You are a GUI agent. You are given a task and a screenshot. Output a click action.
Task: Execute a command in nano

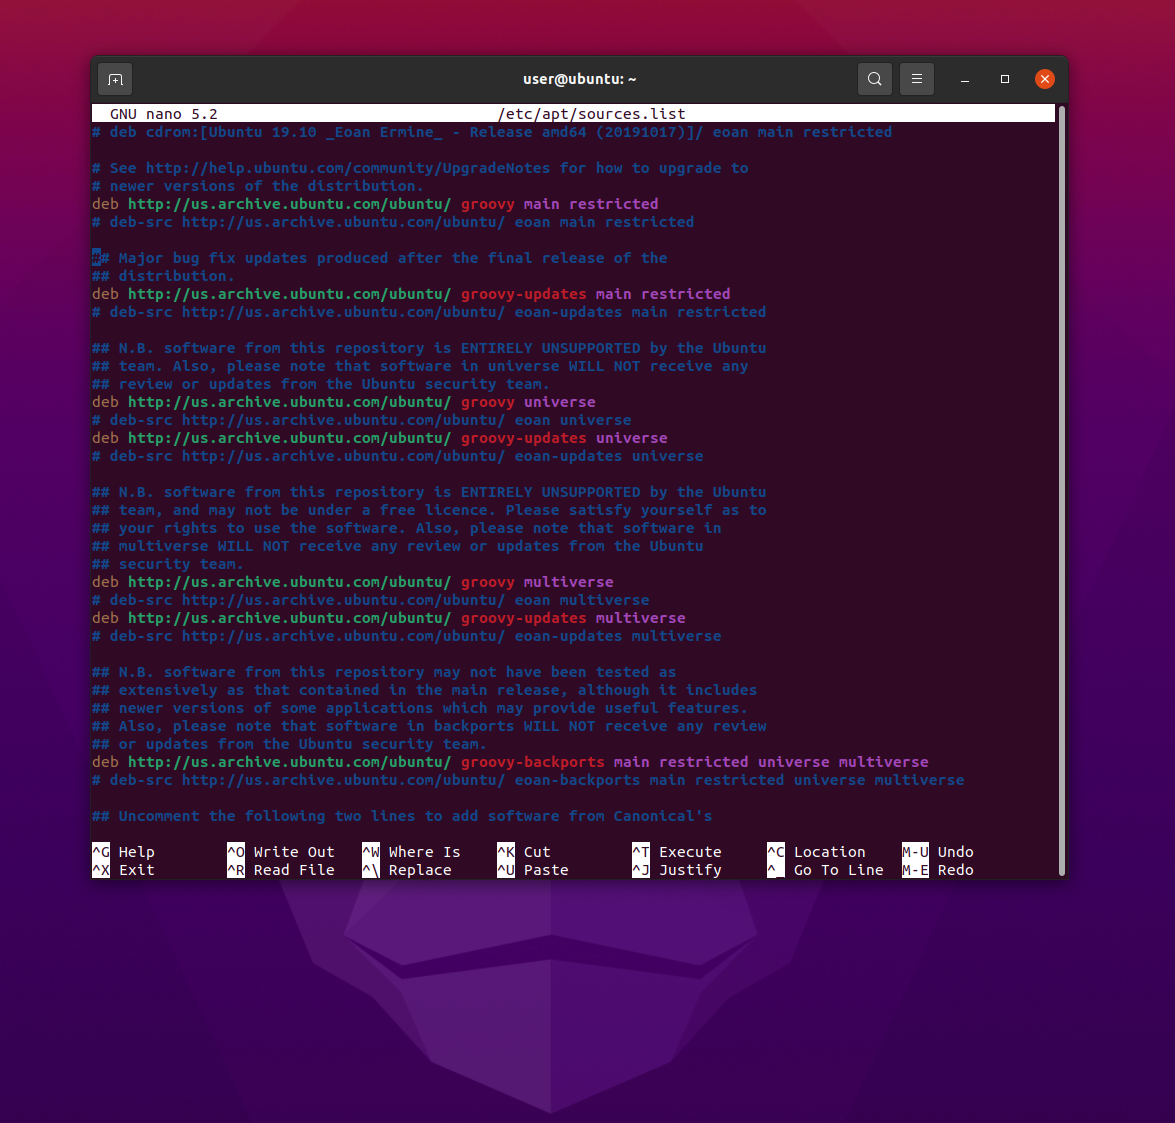tap(675, 852)
